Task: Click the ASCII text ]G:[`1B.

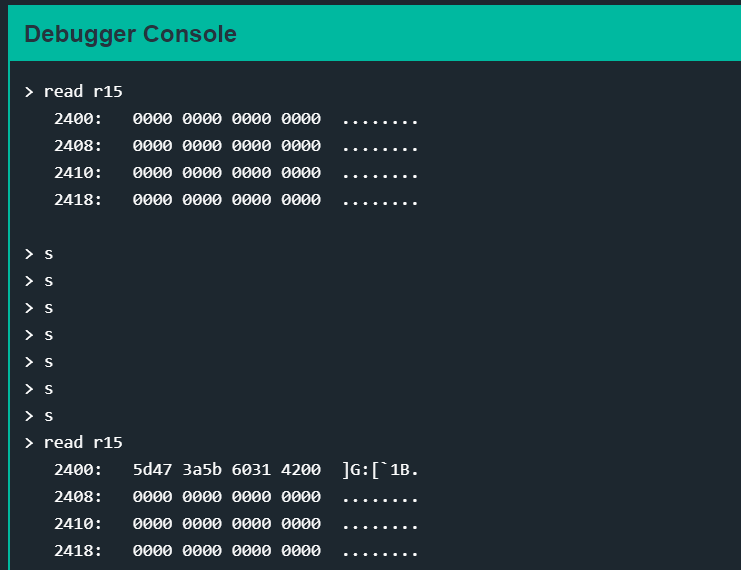Action: [380, 470]
